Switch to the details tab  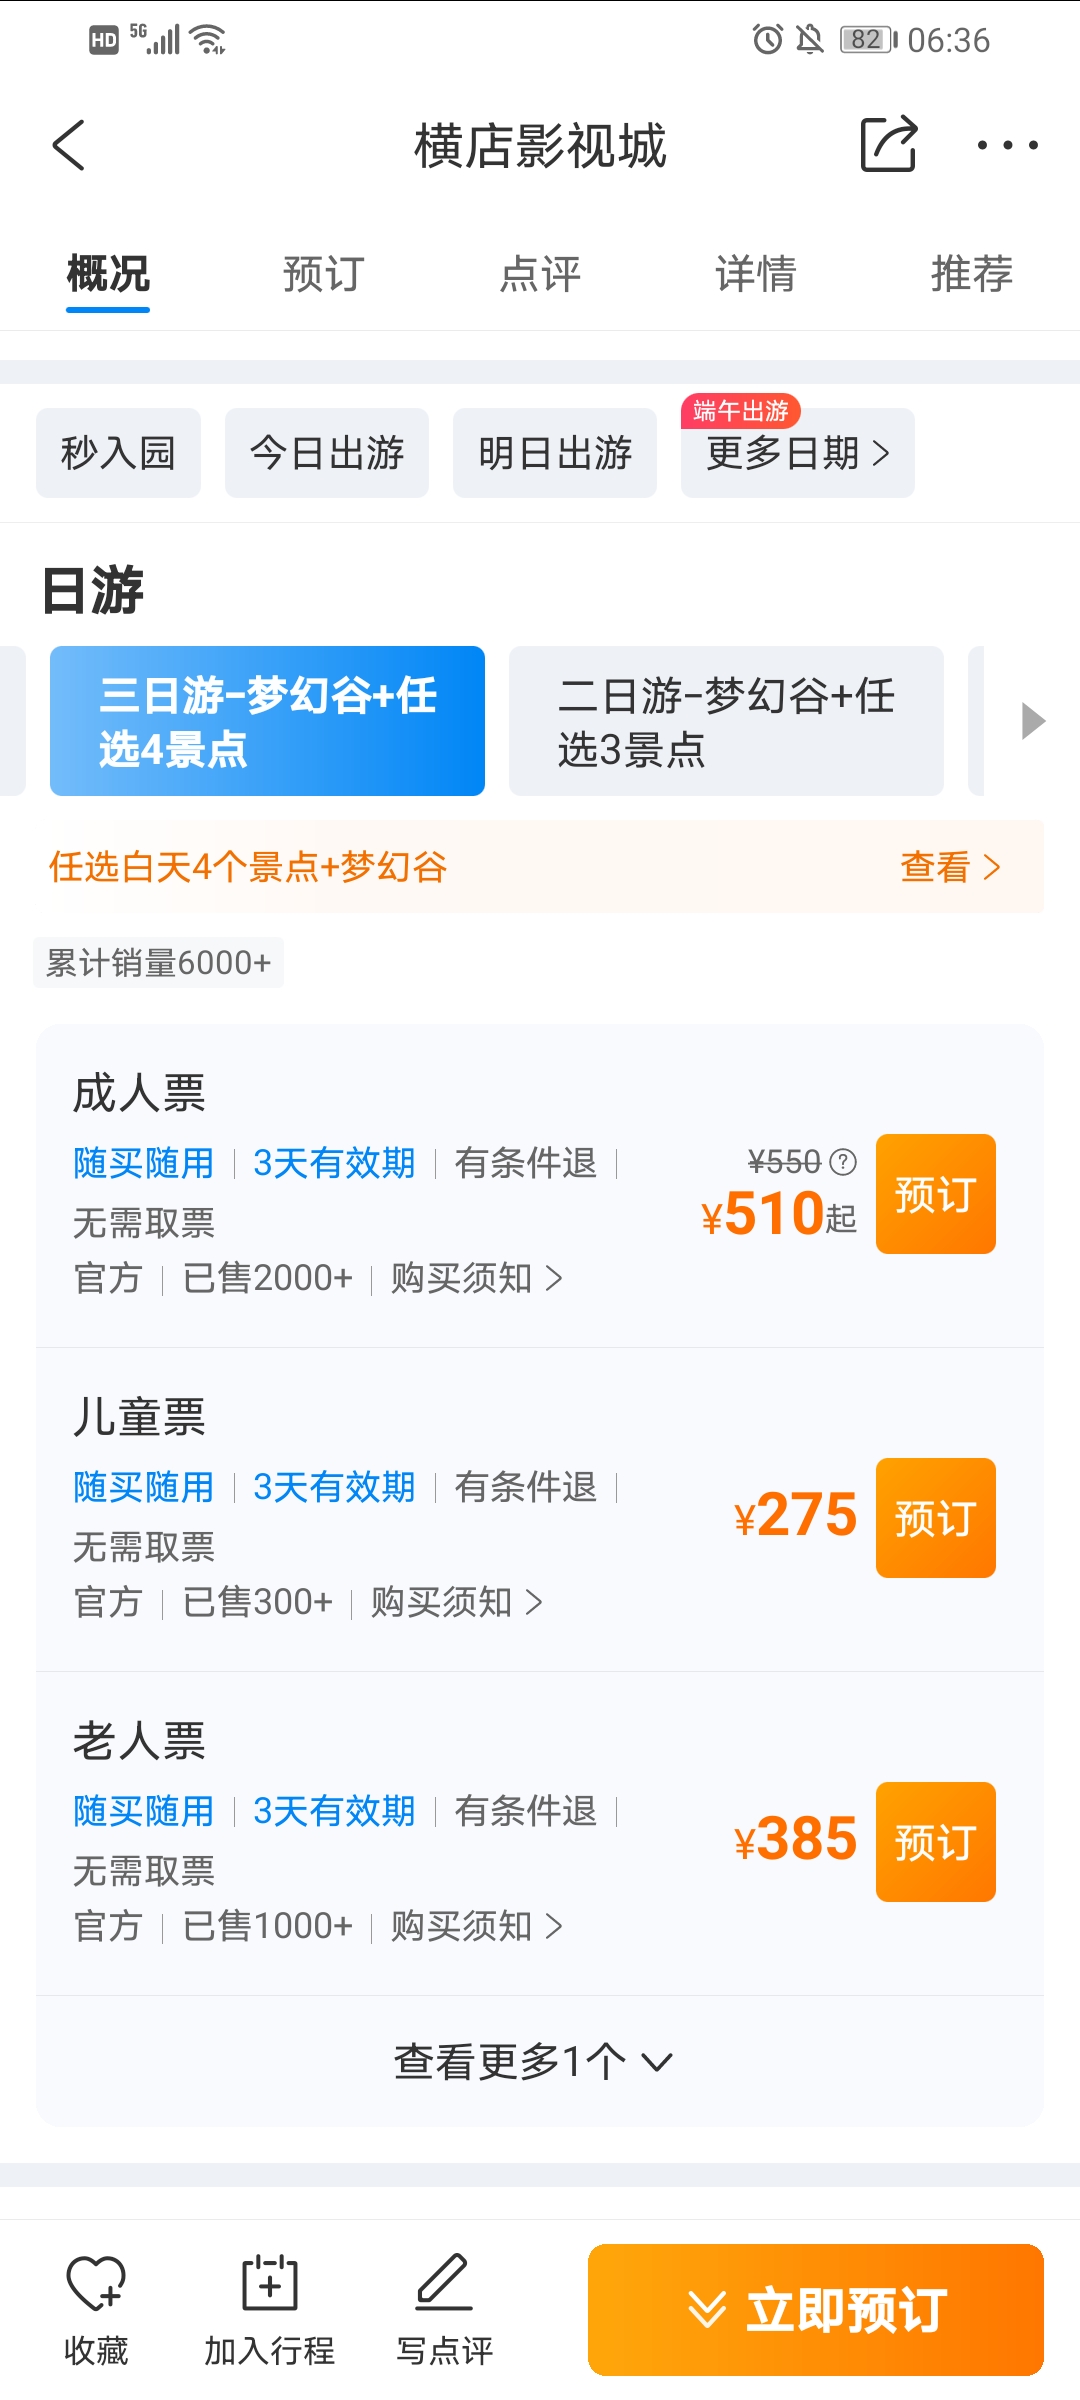coord(756,274)
